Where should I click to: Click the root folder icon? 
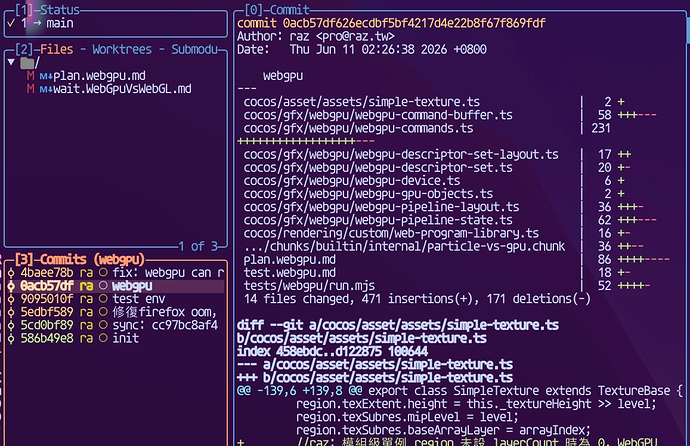[27, 63]
